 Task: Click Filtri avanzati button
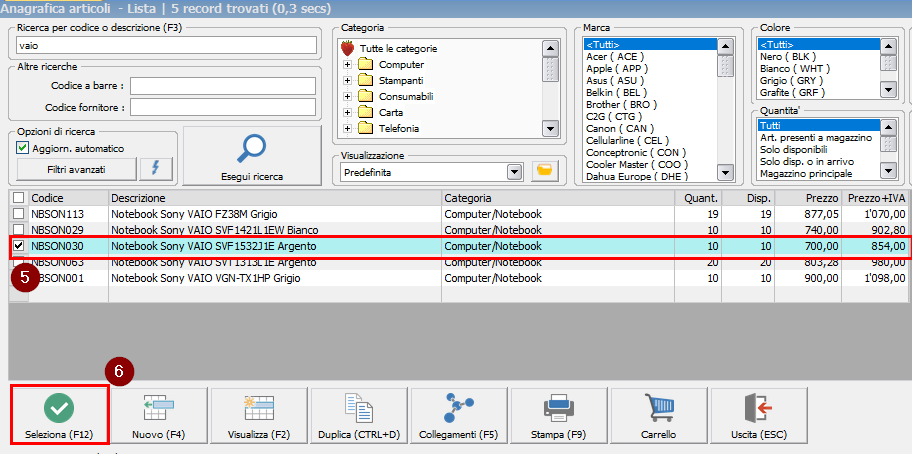click(x=77, y=169)
